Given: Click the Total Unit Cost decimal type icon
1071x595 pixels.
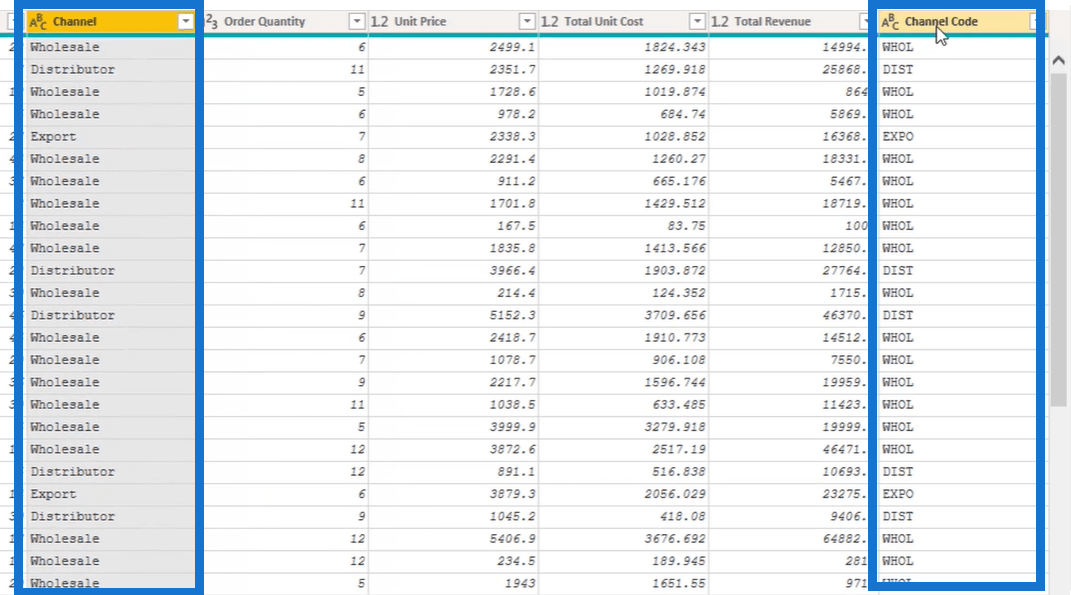Looking at the screenshot, I should click(550, 22).
